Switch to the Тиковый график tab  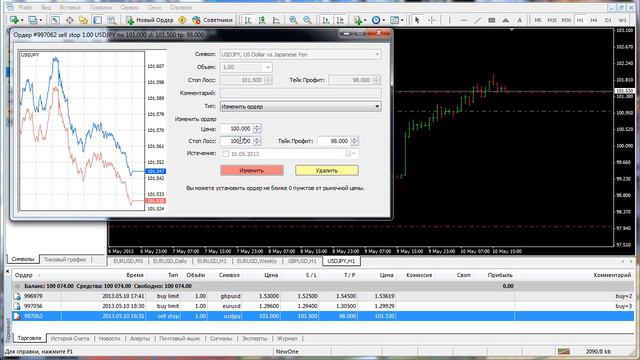coord(65,259)
